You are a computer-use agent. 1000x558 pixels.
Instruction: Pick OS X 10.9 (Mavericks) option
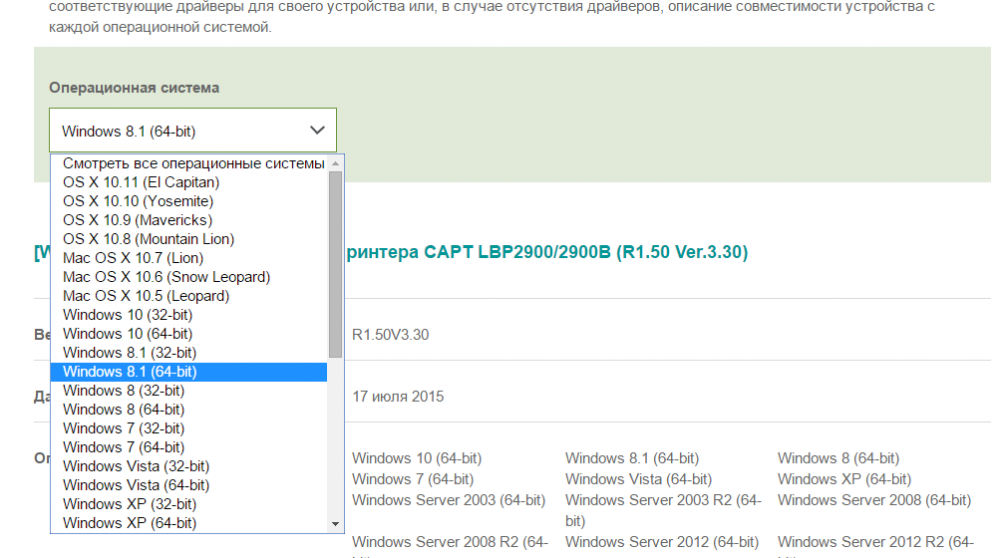click(189, 221)
